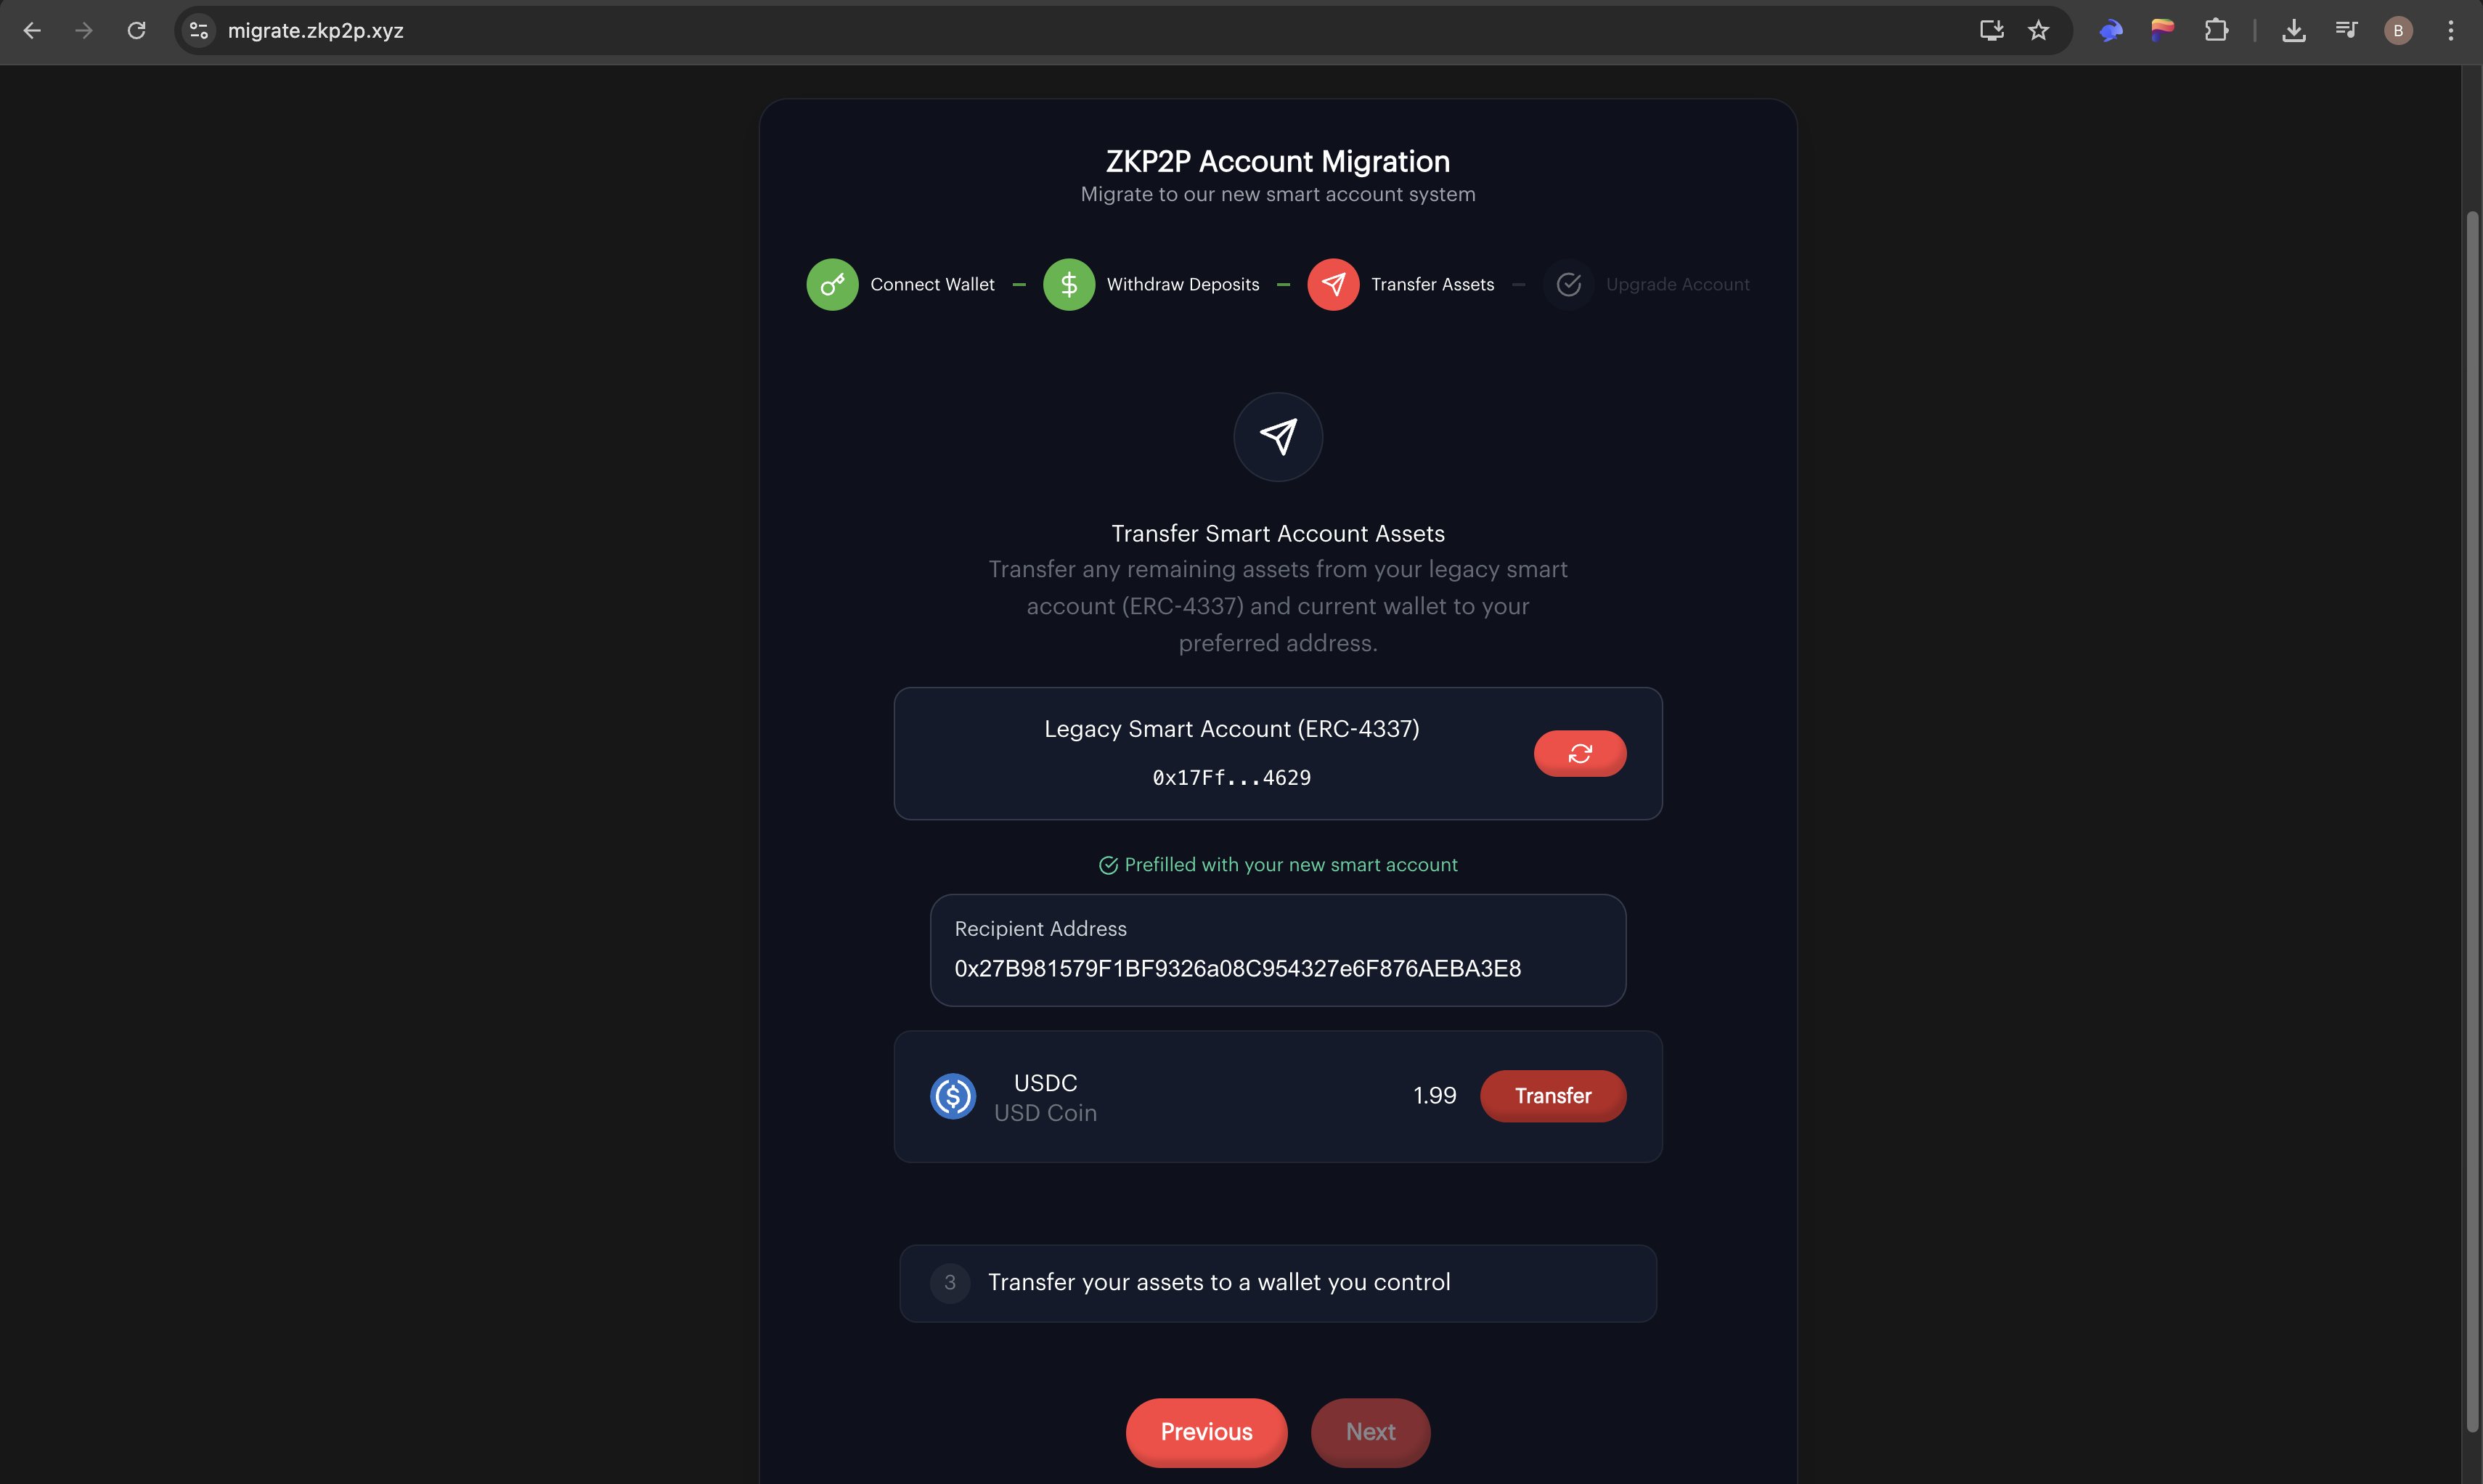2483x1484 pixels.
Task: Refresh the legacy smart account balance
Action: (x=1580, y=754)
